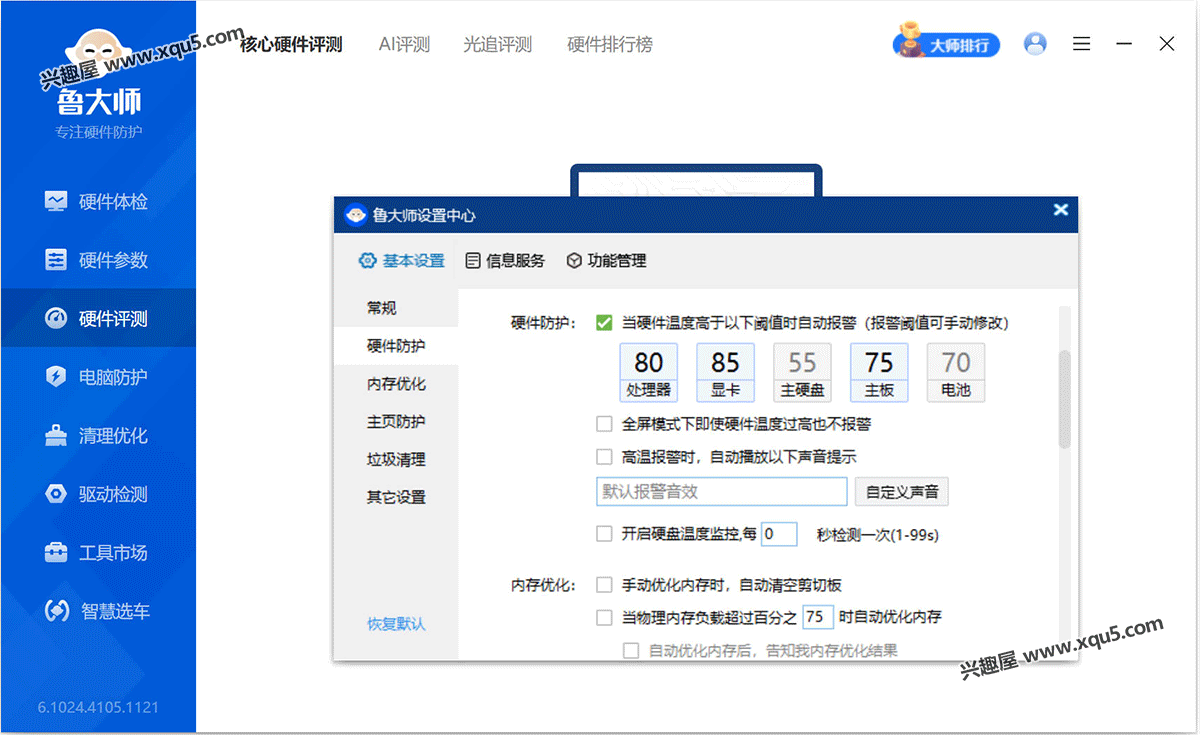Viewport: 1200px width, 735px height.
Task: Open 垃圾清理 settings section
Action: pyautogui.click(x=396, y=460)
